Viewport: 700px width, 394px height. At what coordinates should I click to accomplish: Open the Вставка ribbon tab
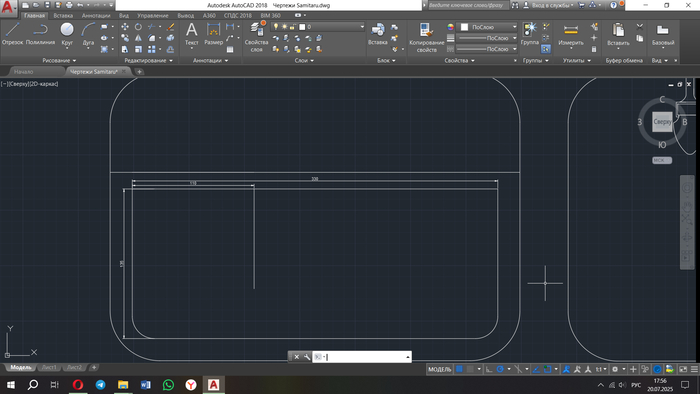[x=63, y=16]
